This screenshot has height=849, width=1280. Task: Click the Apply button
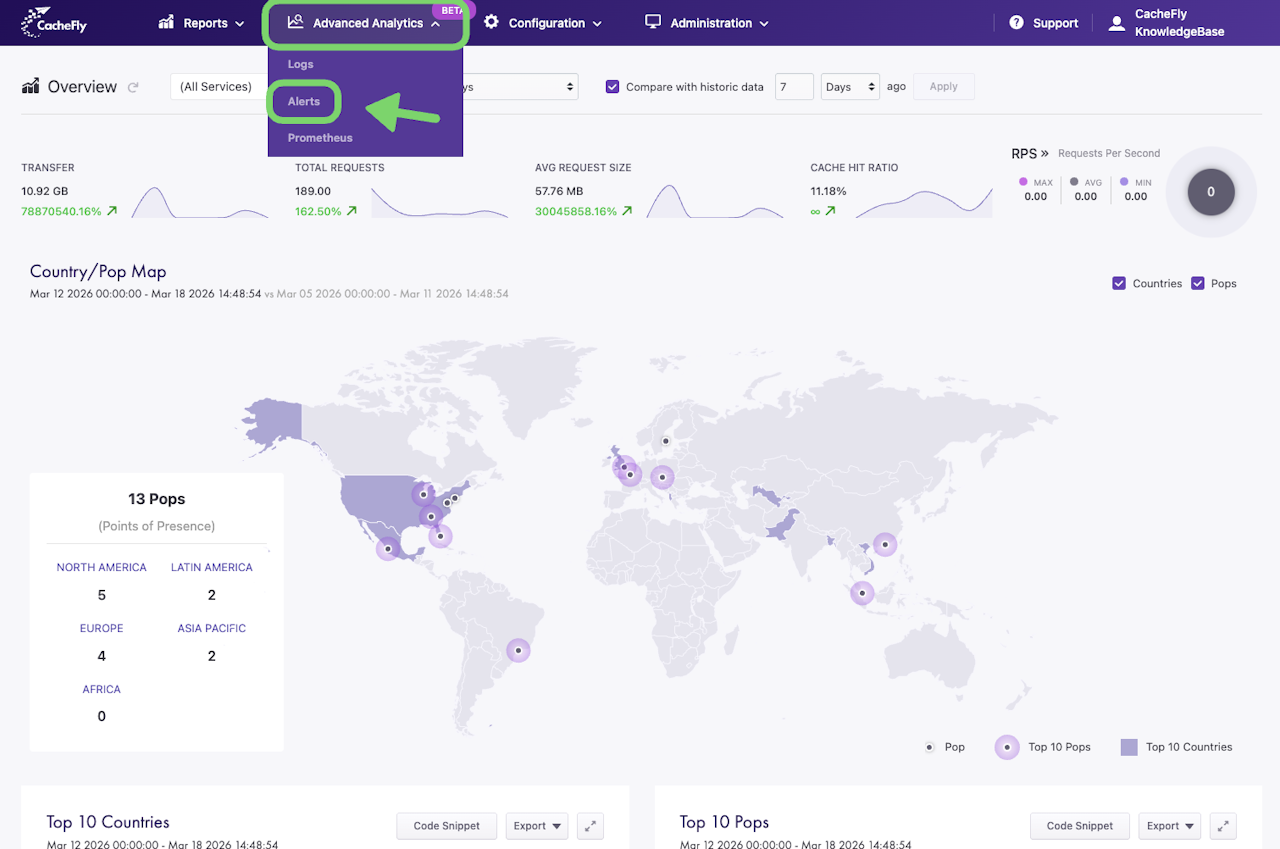943,87
